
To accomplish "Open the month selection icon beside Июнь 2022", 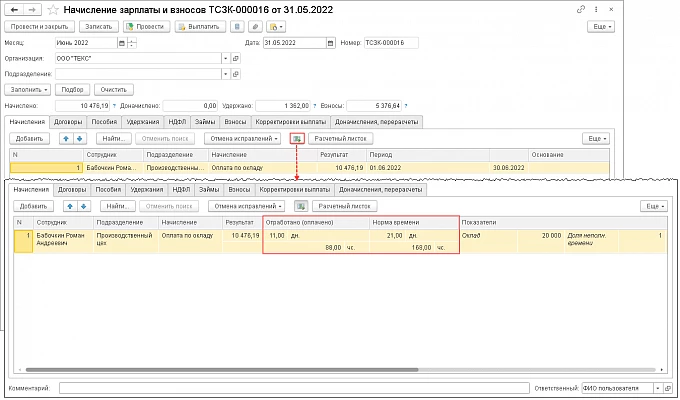I will click(122, 43).
